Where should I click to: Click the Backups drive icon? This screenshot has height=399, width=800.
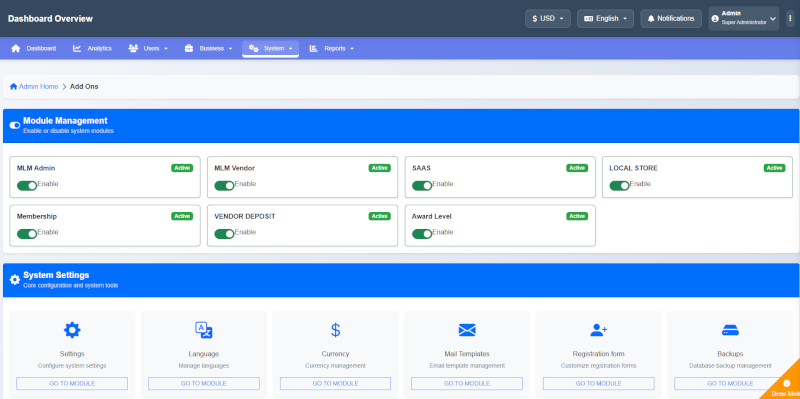click(730, 330)
